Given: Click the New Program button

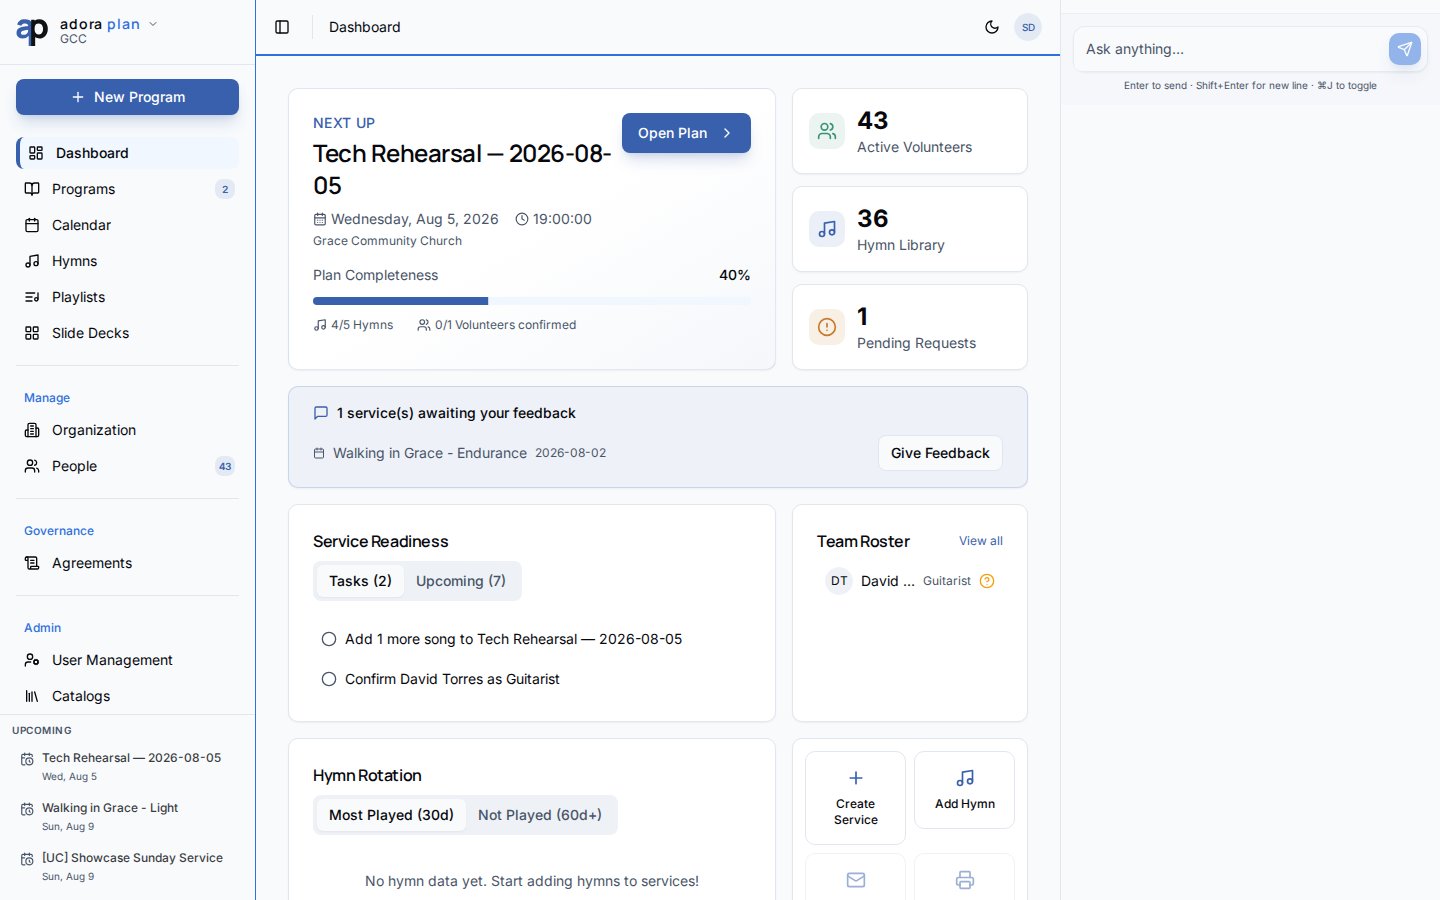Looking at the screenshot, I should (x=127, y=97).
